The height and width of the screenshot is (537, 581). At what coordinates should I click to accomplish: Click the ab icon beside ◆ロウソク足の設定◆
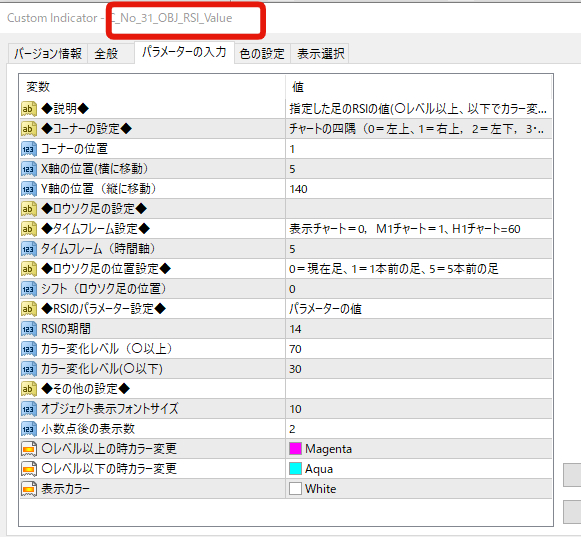tap(29, 209)
